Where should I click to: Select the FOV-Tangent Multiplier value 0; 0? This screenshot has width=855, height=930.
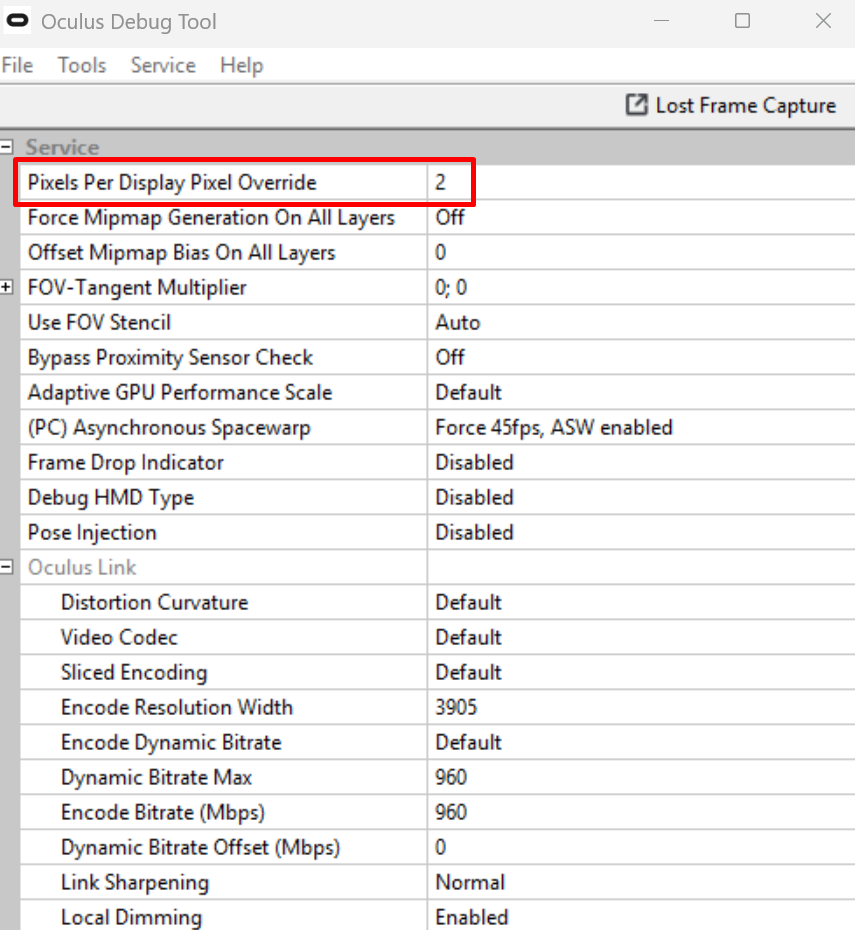tap(640, 287)
